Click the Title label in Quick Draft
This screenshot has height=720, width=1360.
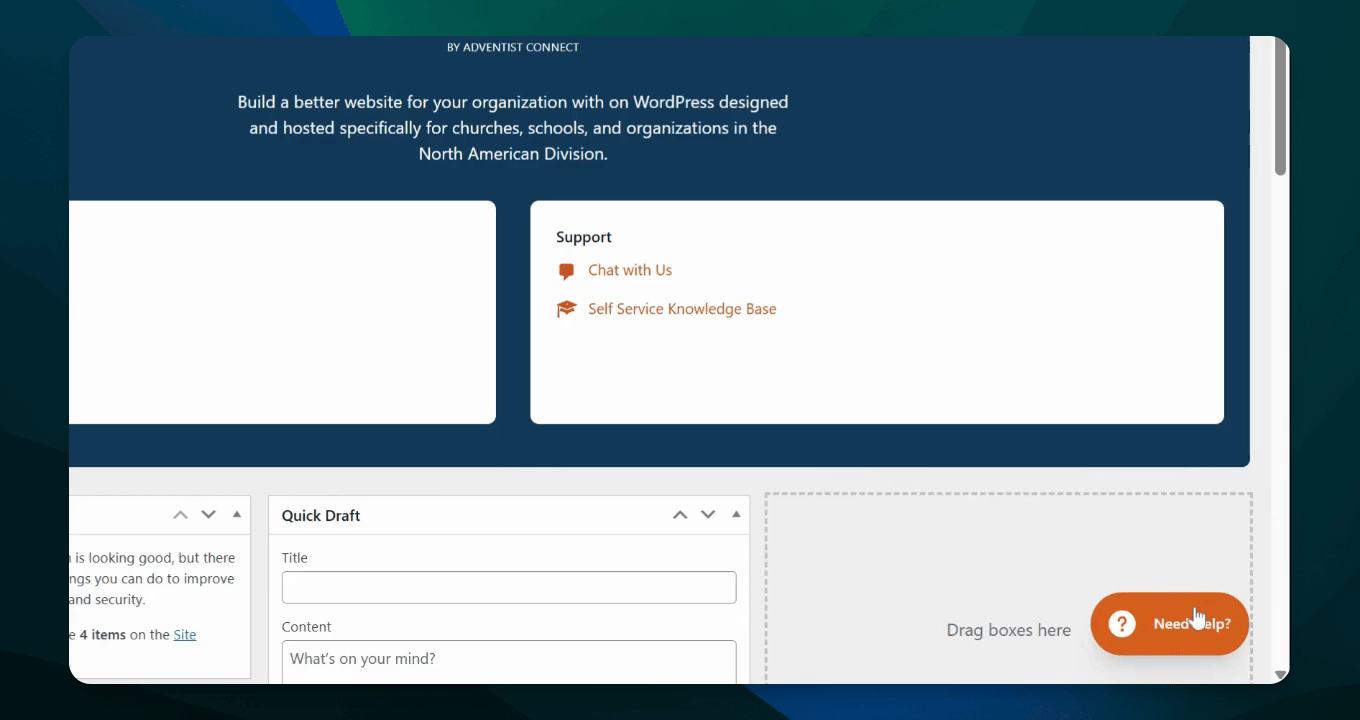[x=295, y=558]
